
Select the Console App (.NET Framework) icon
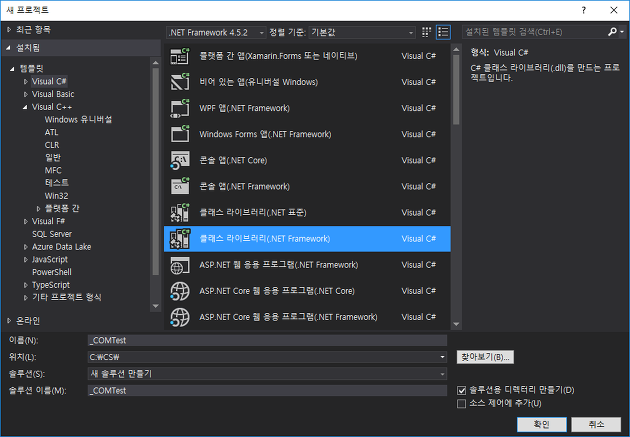tap(180, 186)
